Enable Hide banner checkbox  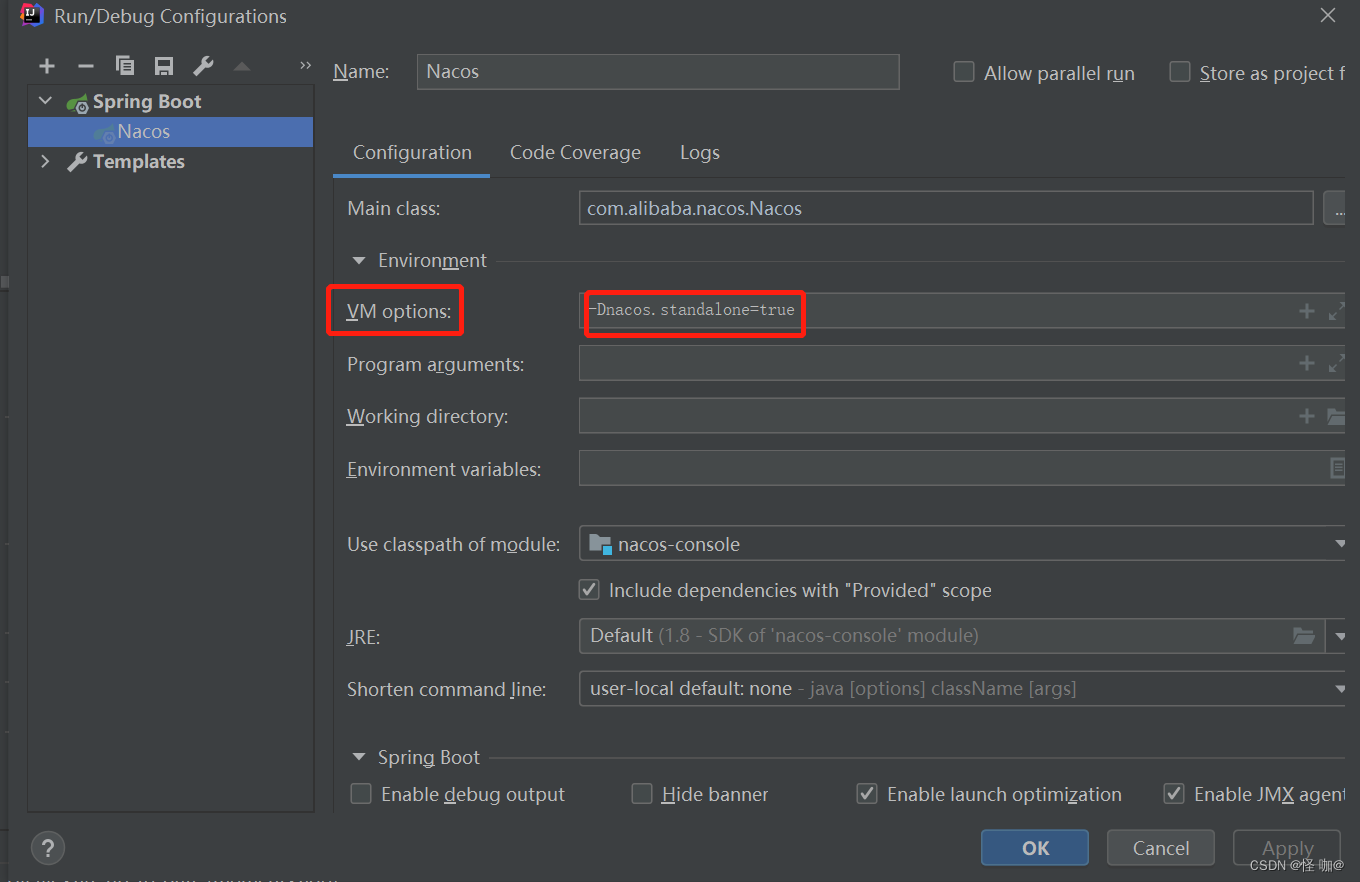(642, 794)
